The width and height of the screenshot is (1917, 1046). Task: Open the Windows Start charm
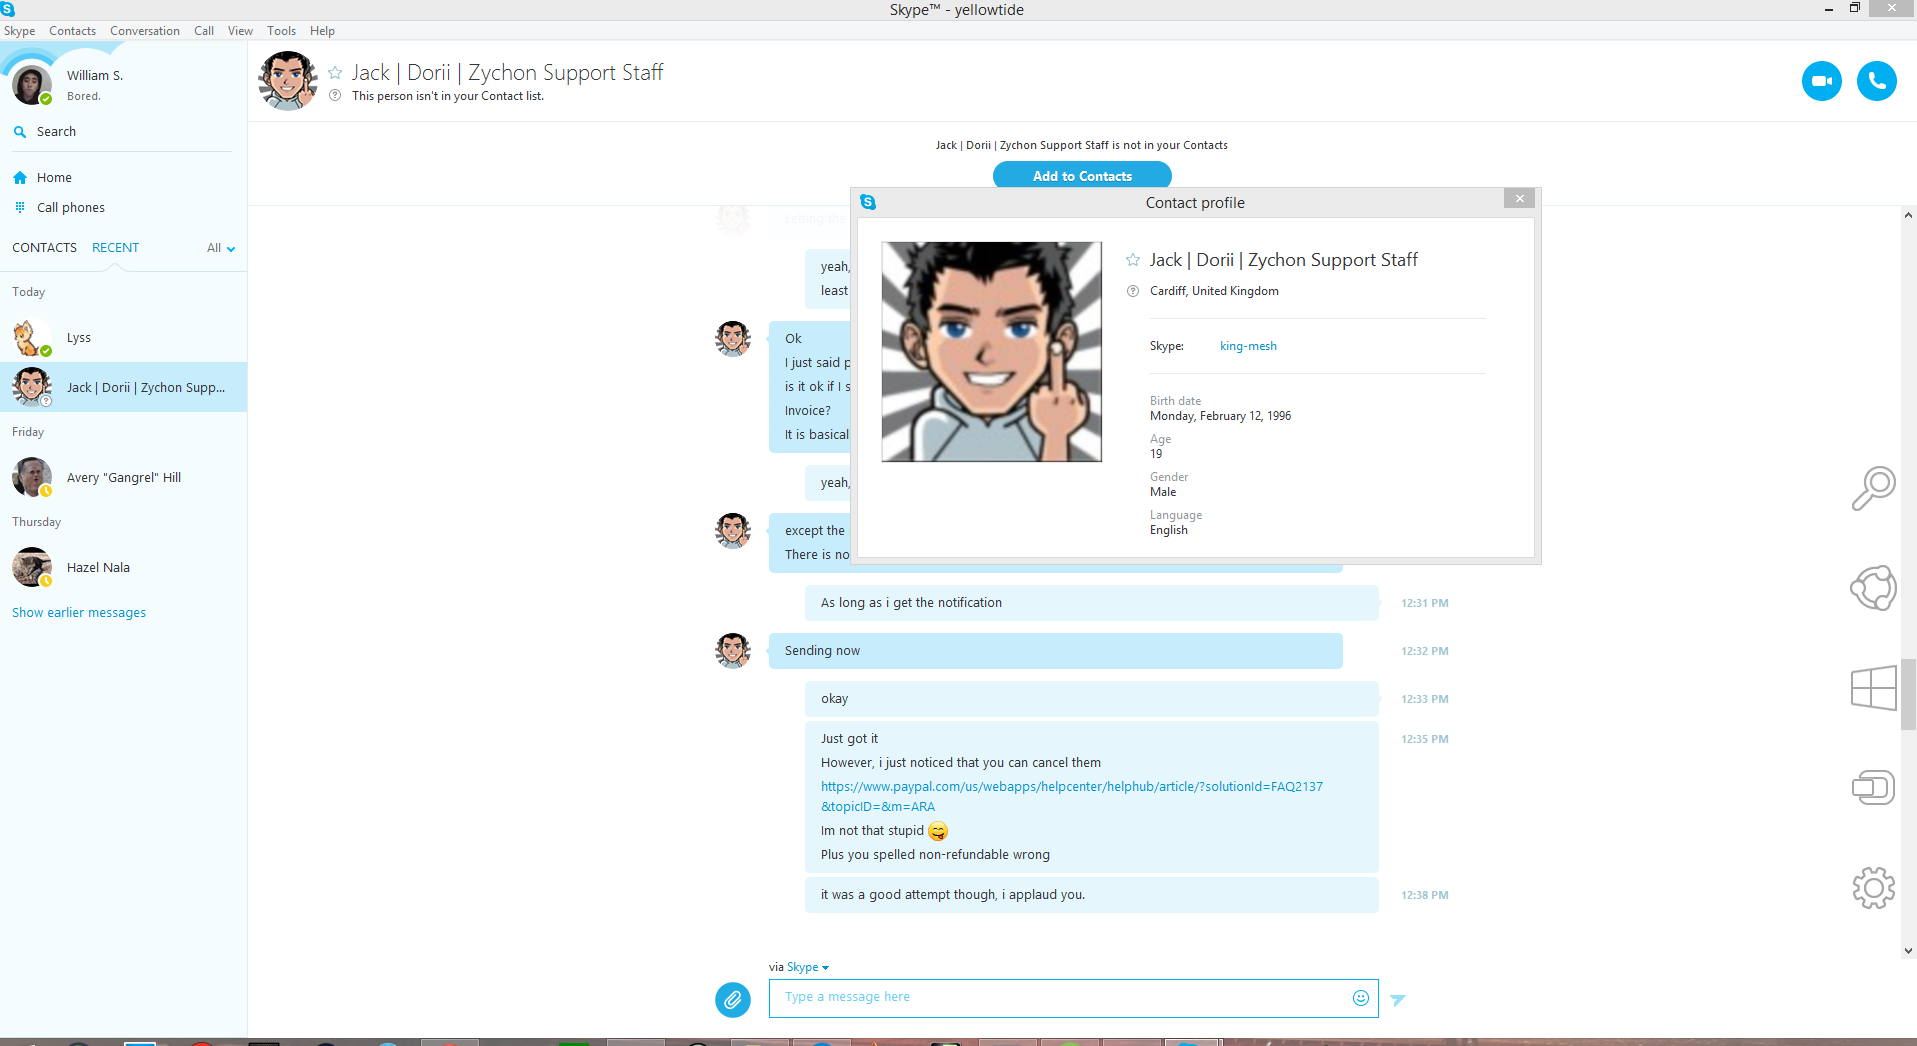(x=1873, y=688)
